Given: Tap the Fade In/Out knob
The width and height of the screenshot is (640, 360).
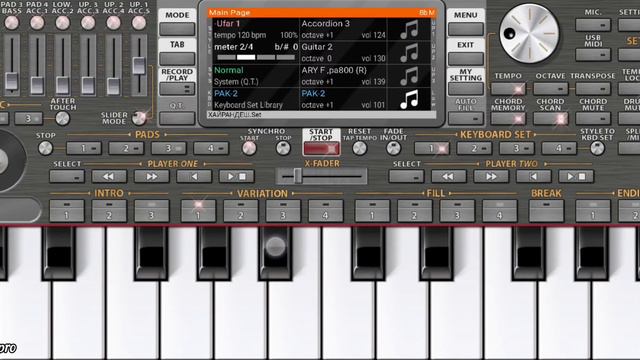Looking at the screenshot, I should pyautogui.click(x=393, y=148).
